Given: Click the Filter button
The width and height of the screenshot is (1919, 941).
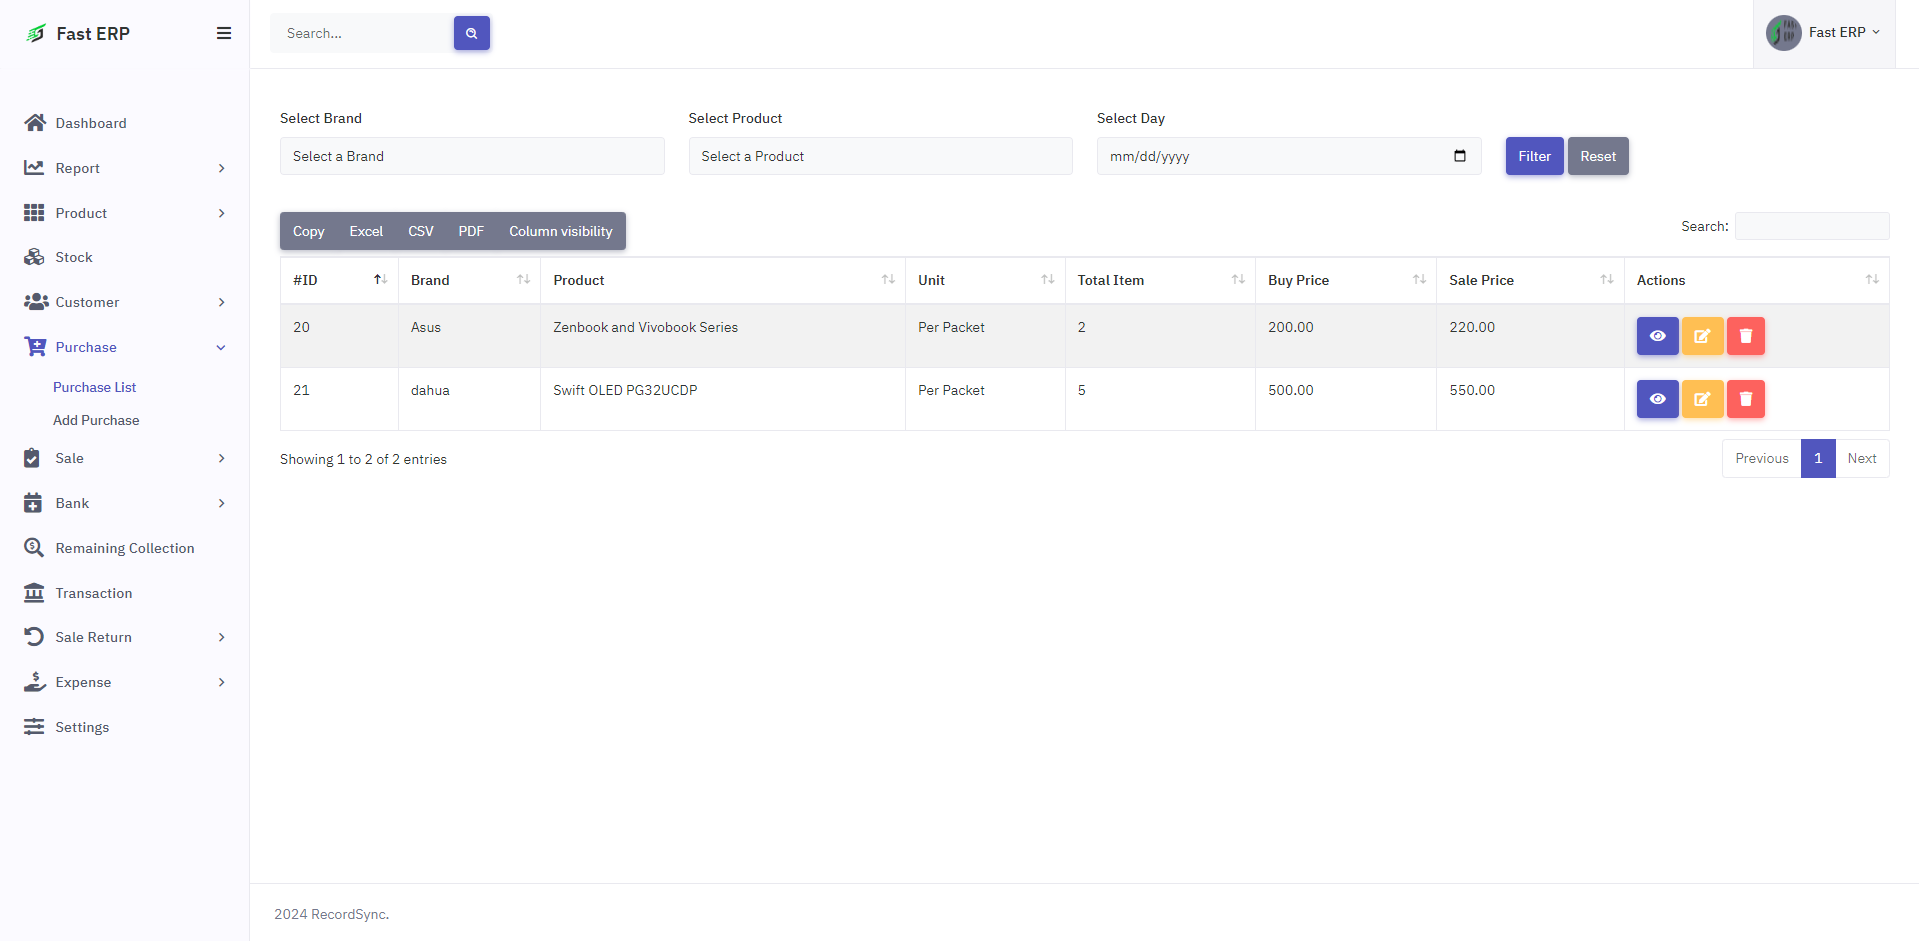Looking at the screenshot, I should tap(1533, 156).
